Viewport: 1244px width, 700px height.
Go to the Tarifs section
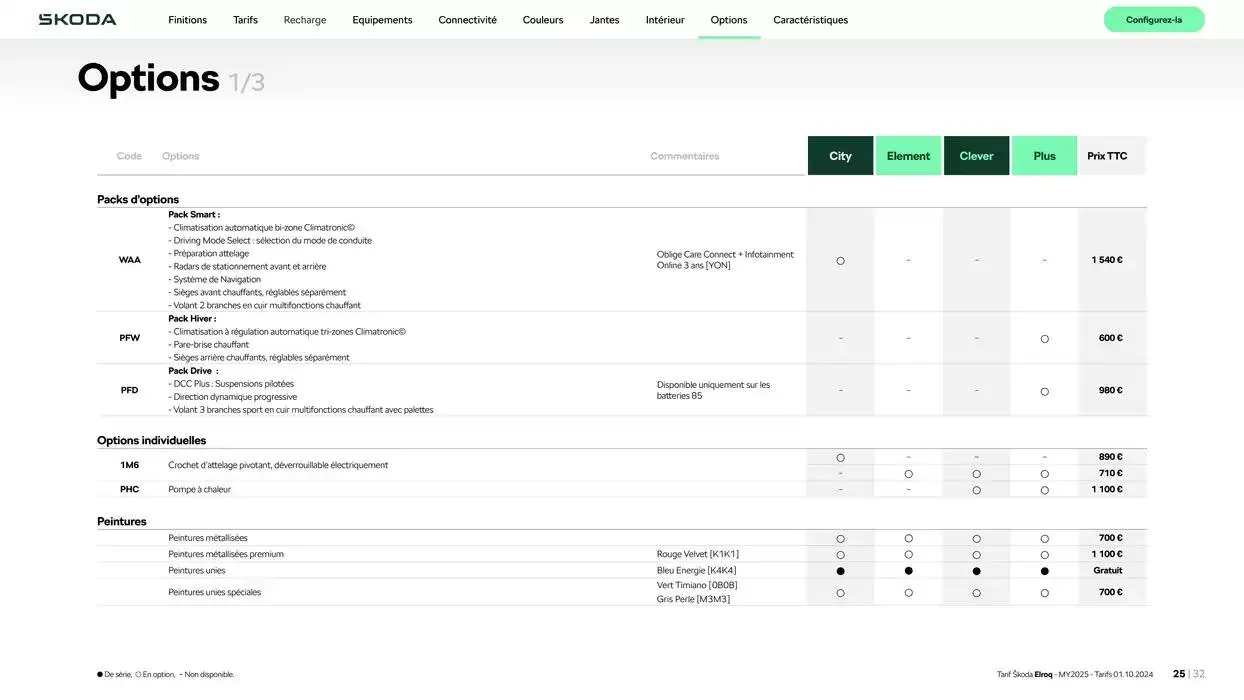point(245,20)
